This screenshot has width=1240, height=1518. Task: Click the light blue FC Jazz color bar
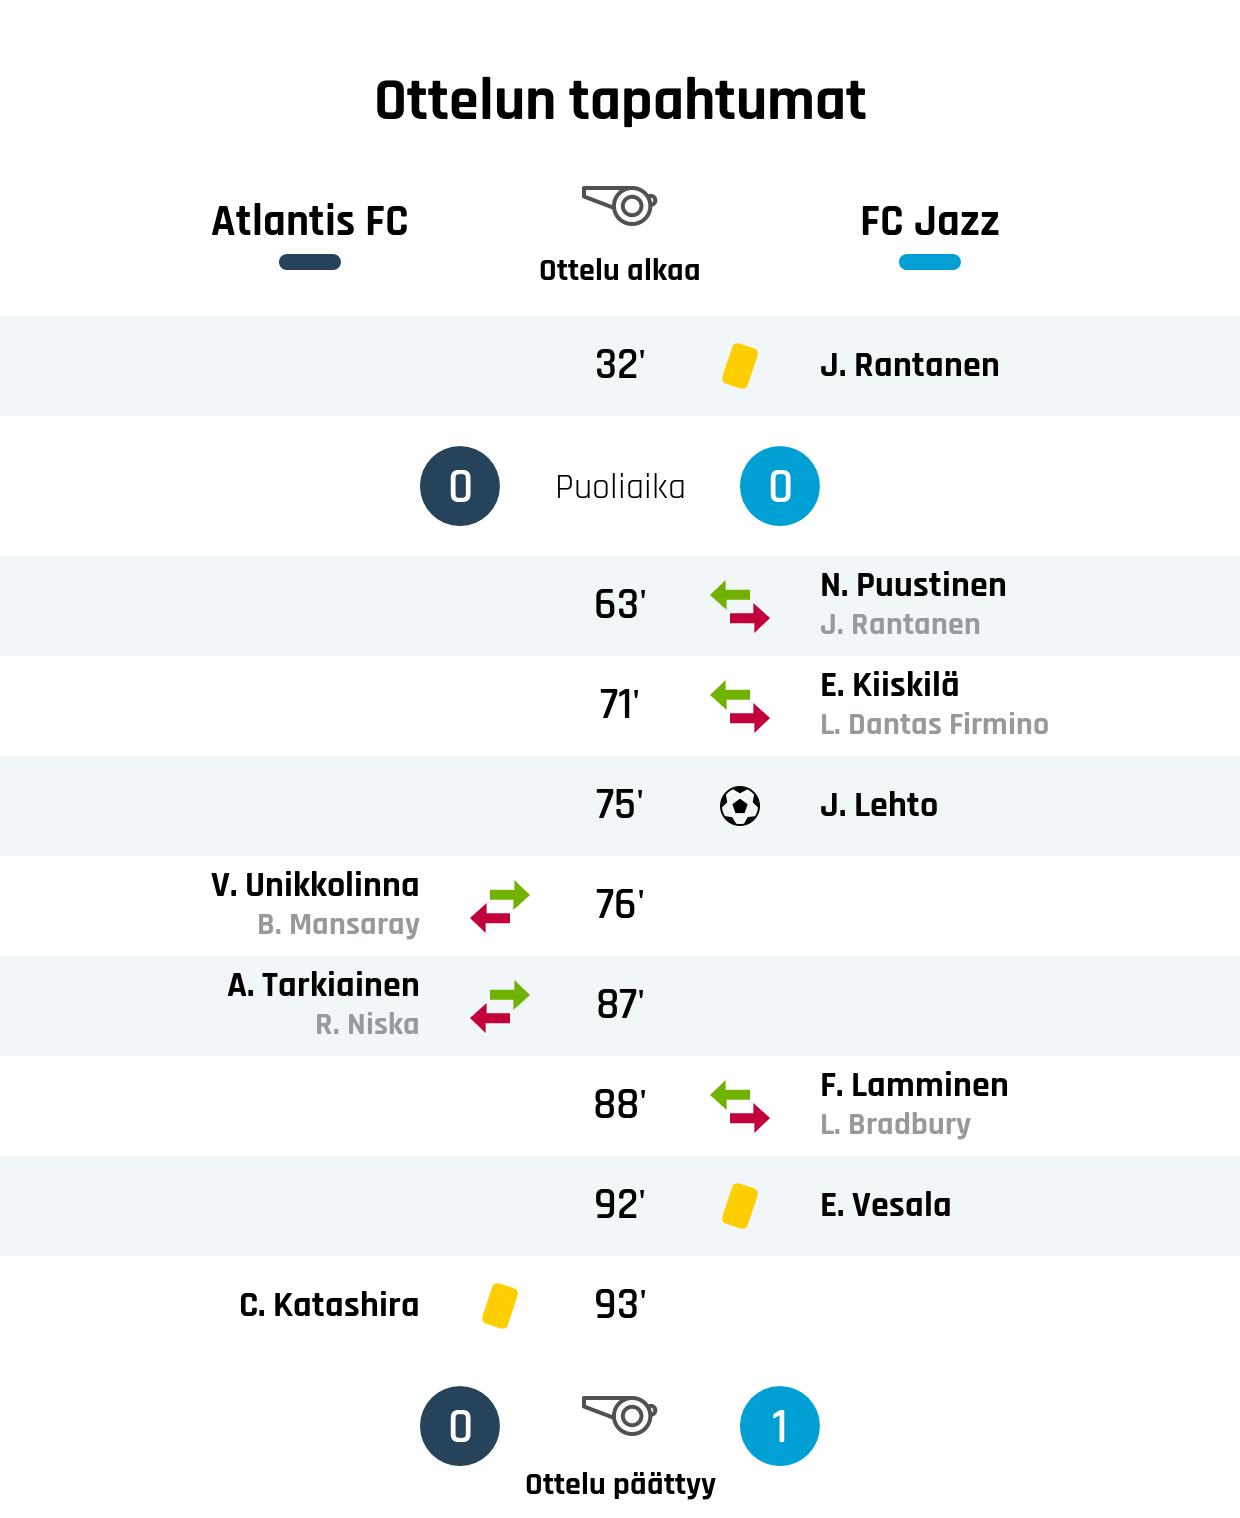coord(930,262)
